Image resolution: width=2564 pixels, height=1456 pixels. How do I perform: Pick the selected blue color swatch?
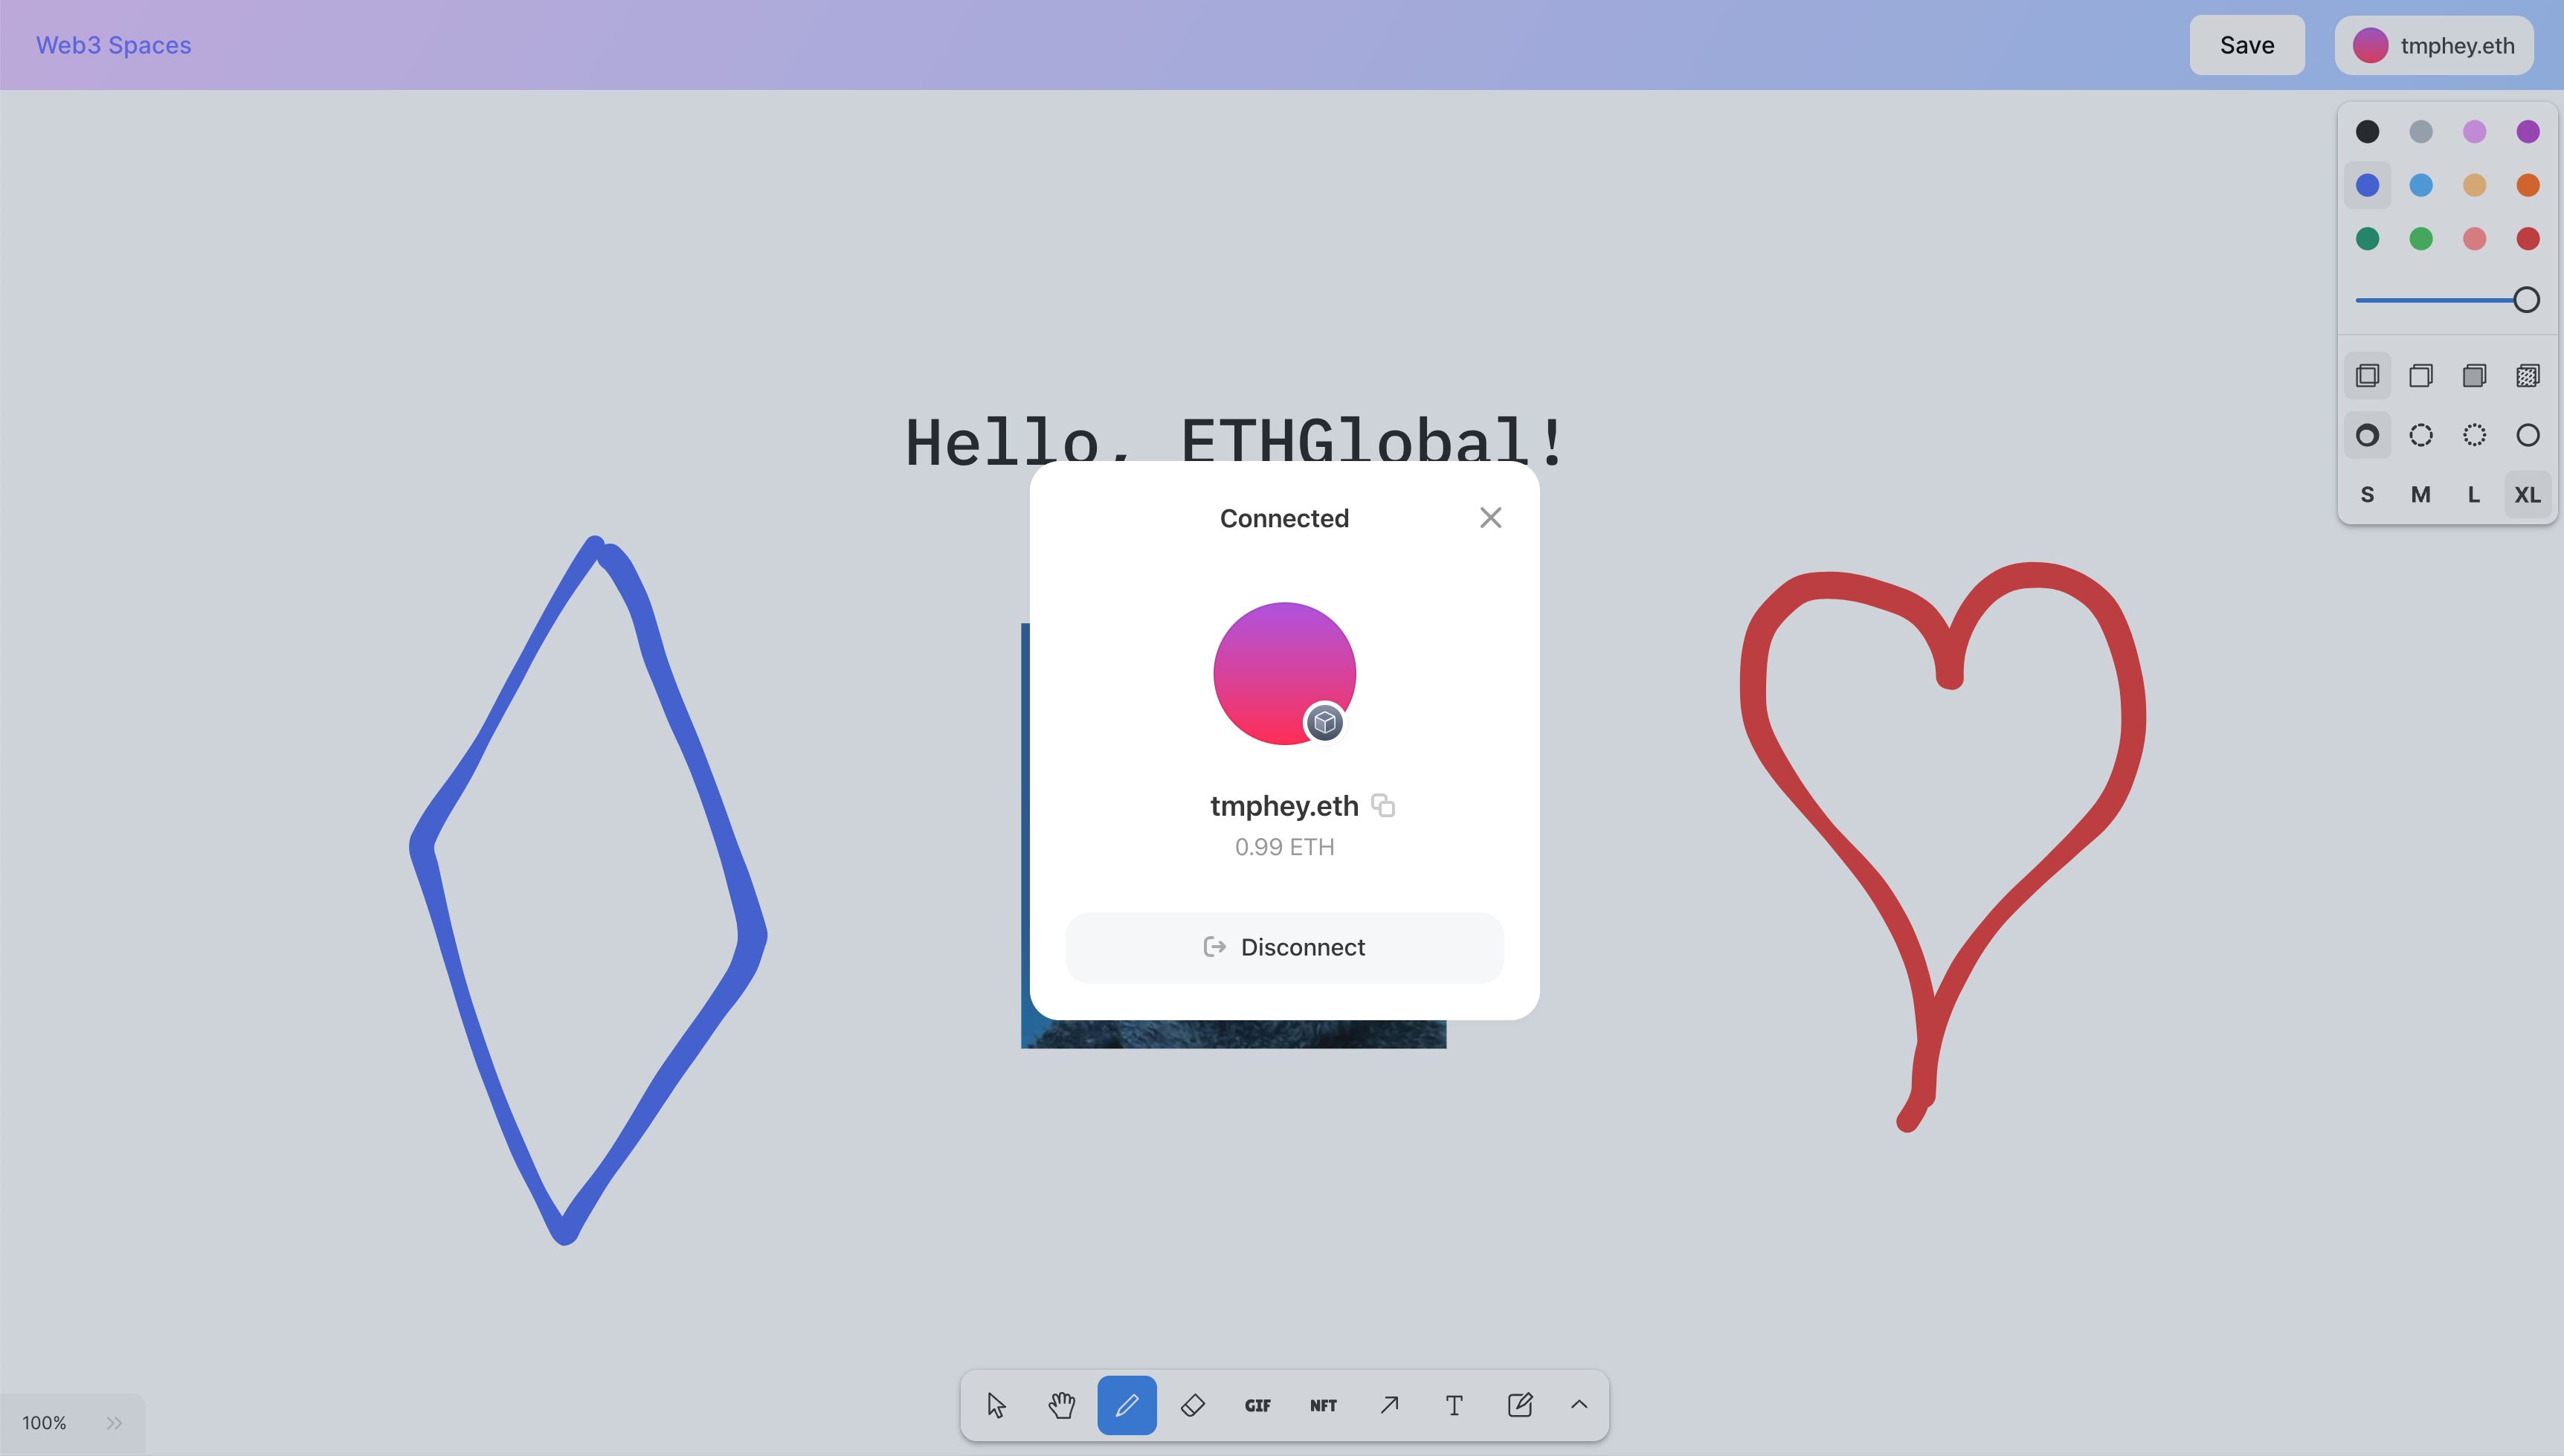pos(2367,185)
